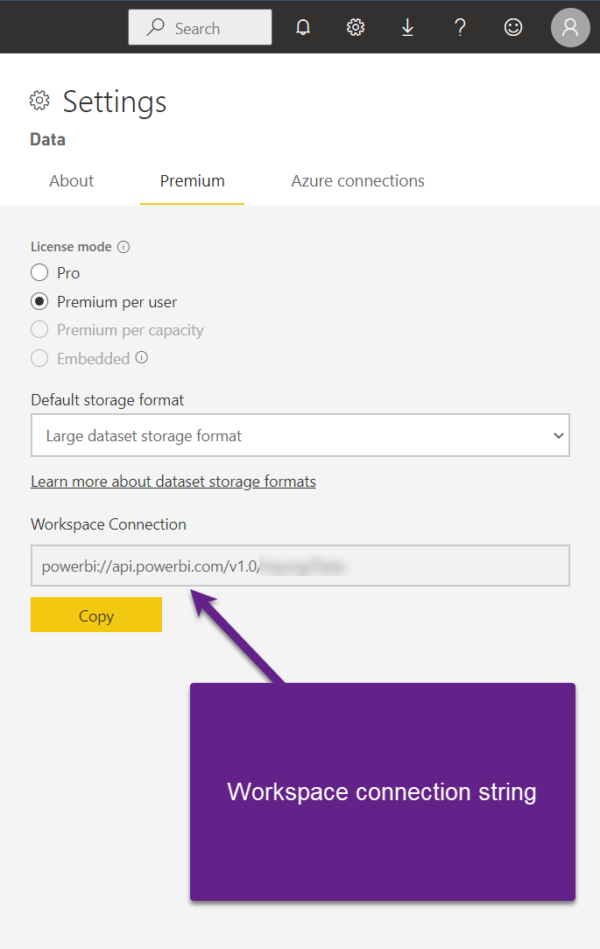Click inside the Search box

click(x=200, y=28)
